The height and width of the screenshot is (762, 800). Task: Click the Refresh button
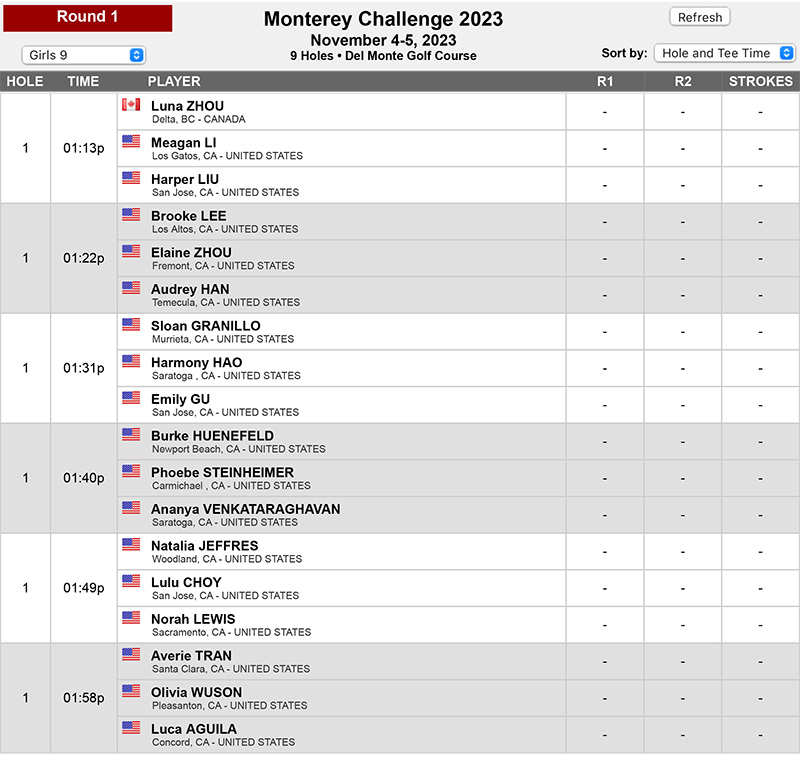point(699,17)
